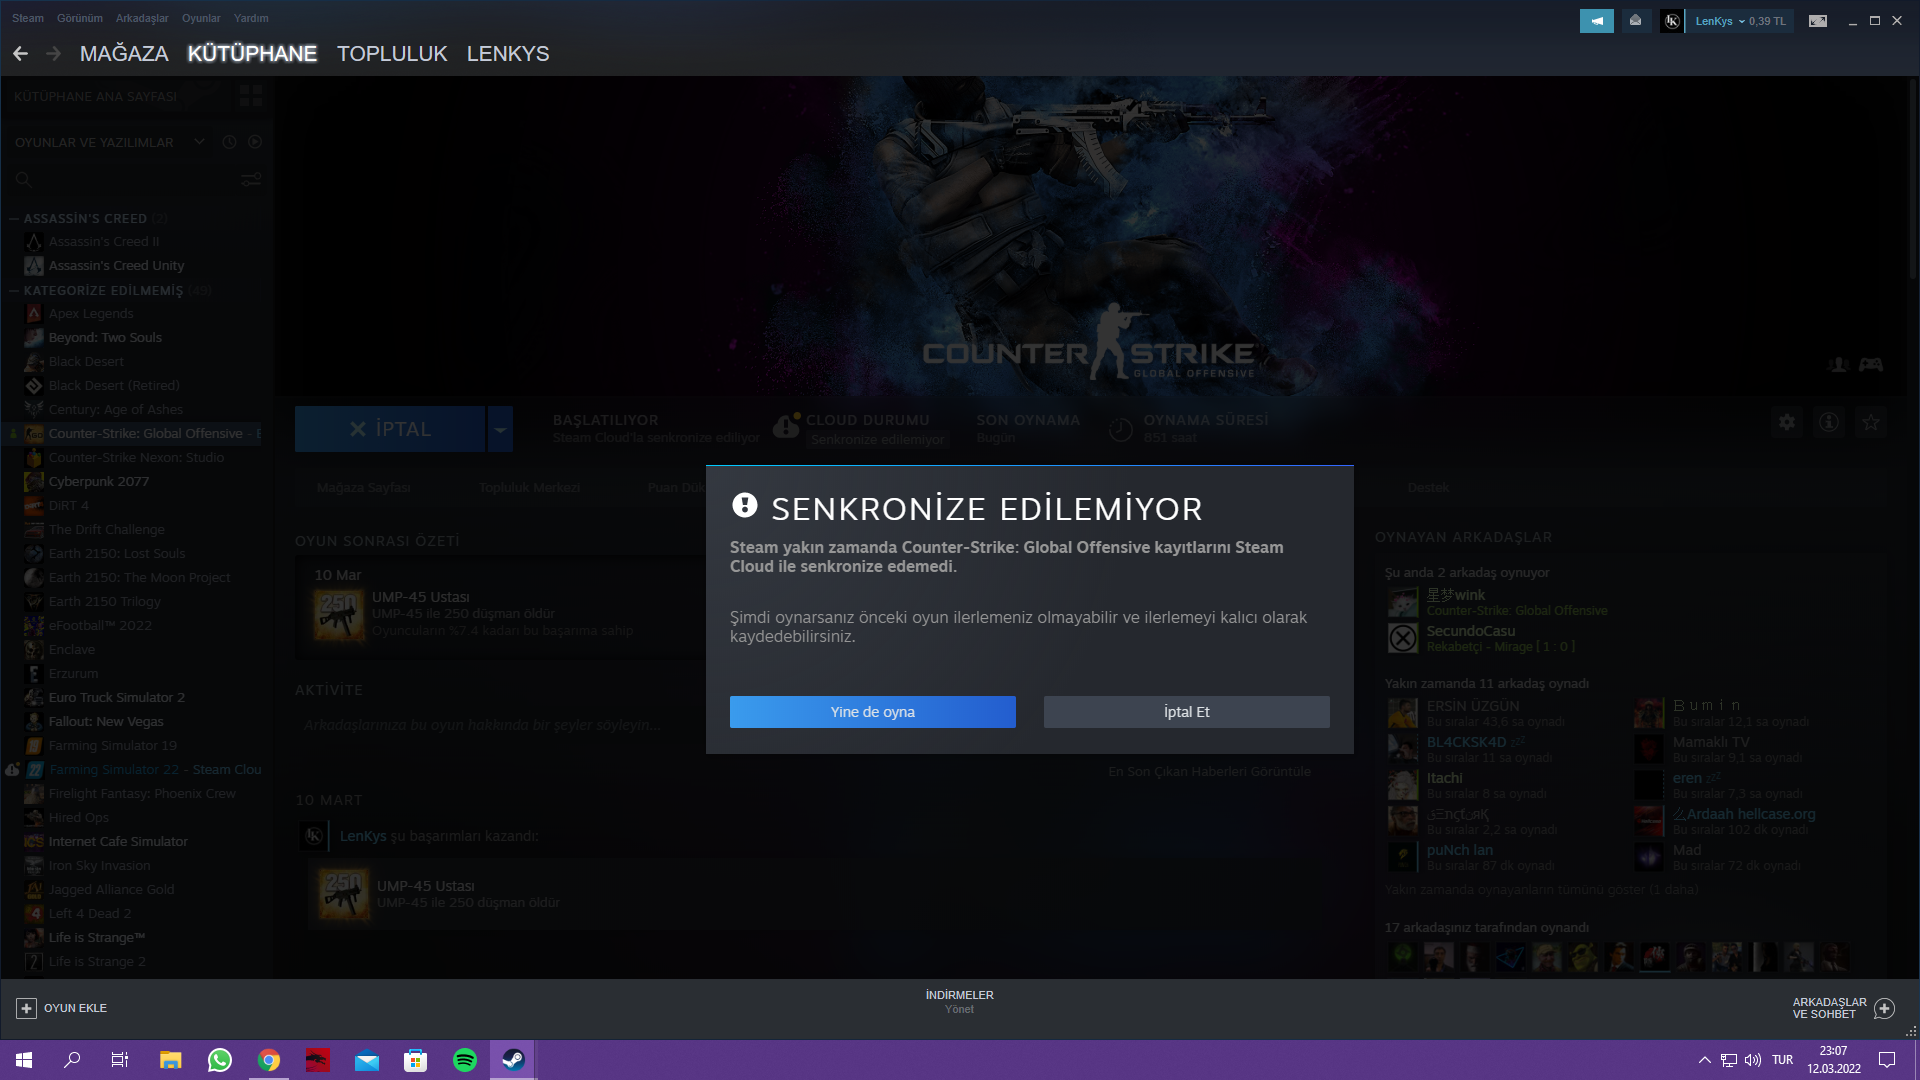Open game info icon
Image resolution: width=1920 pixels, height=1080 pixels.
[1829, 422]
